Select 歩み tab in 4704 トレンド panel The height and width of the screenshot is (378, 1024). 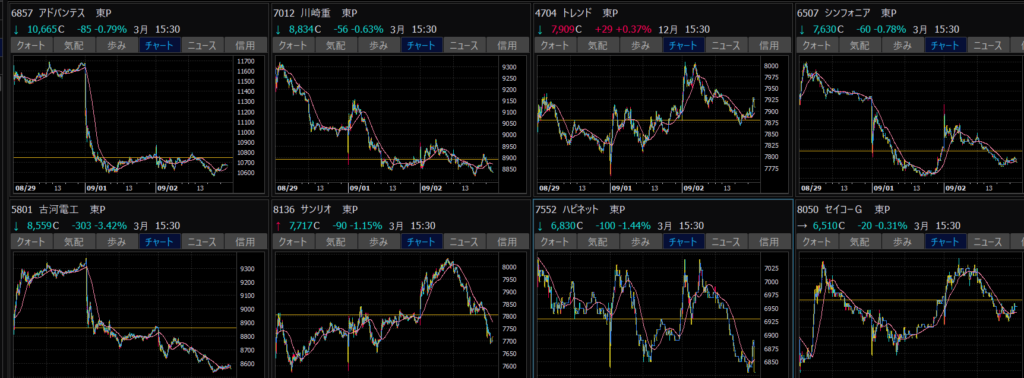point(641,45)
